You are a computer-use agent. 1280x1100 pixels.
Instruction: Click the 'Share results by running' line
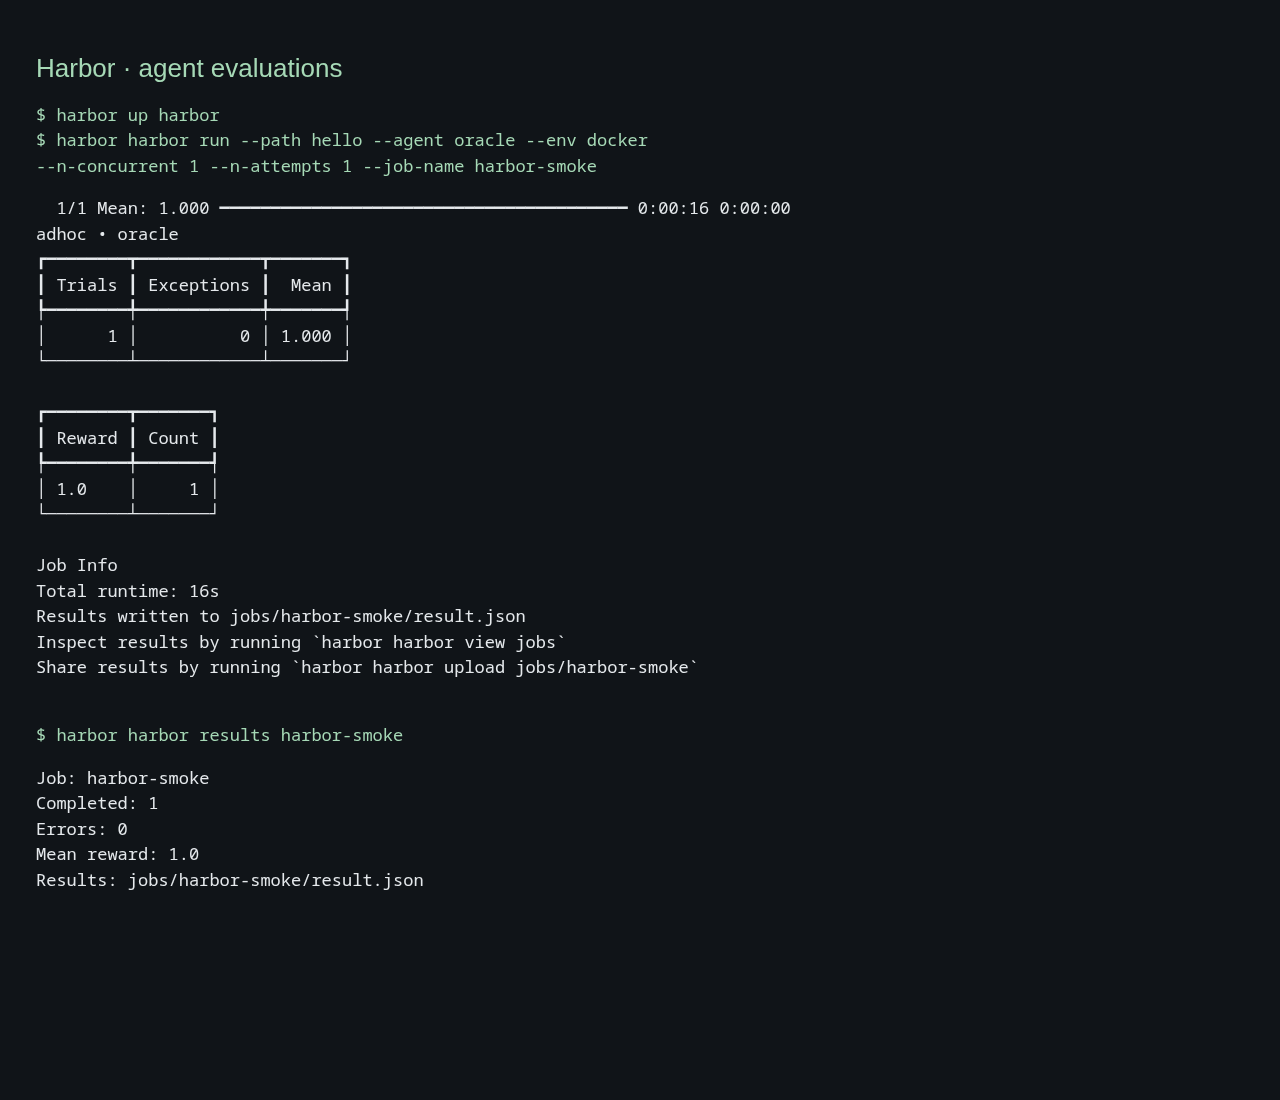367,667
